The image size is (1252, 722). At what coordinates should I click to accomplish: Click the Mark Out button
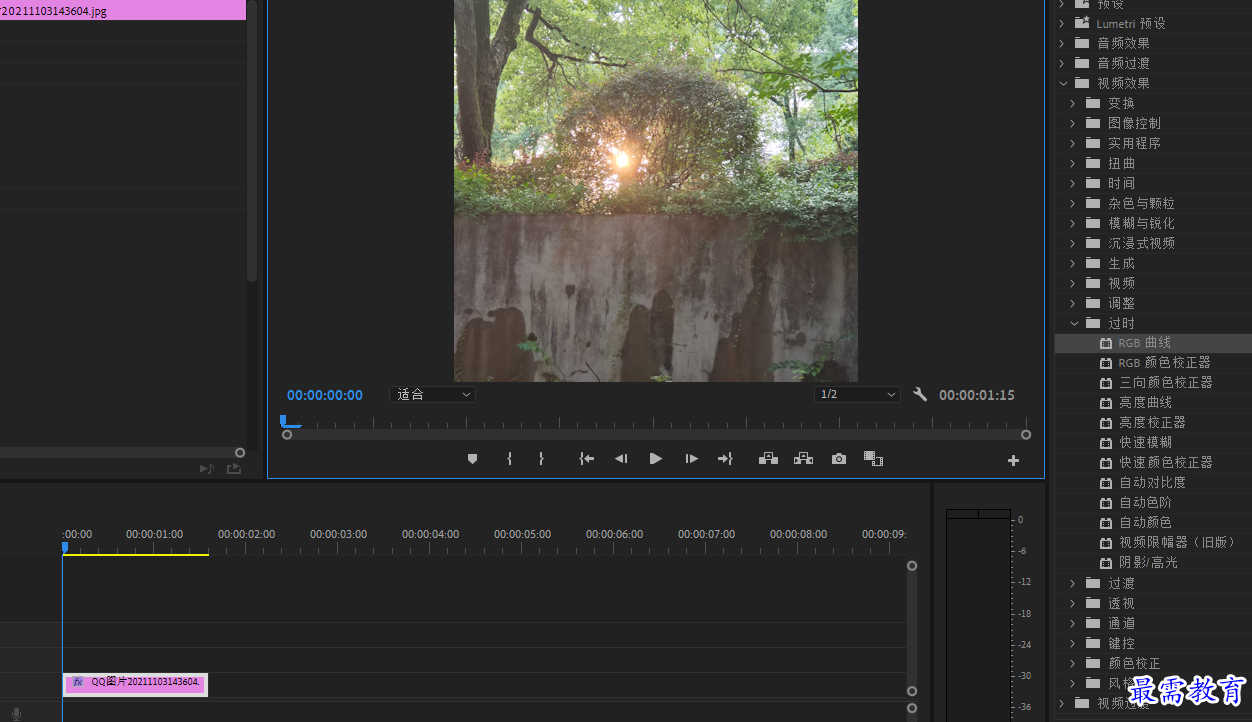coord(541,459)
